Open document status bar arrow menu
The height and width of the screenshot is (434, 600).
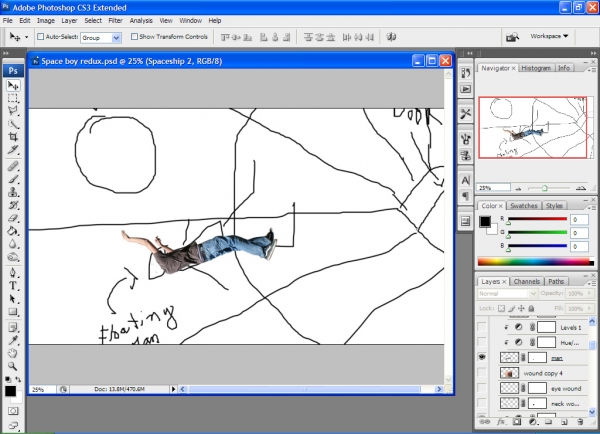click(x=173, y=389)
